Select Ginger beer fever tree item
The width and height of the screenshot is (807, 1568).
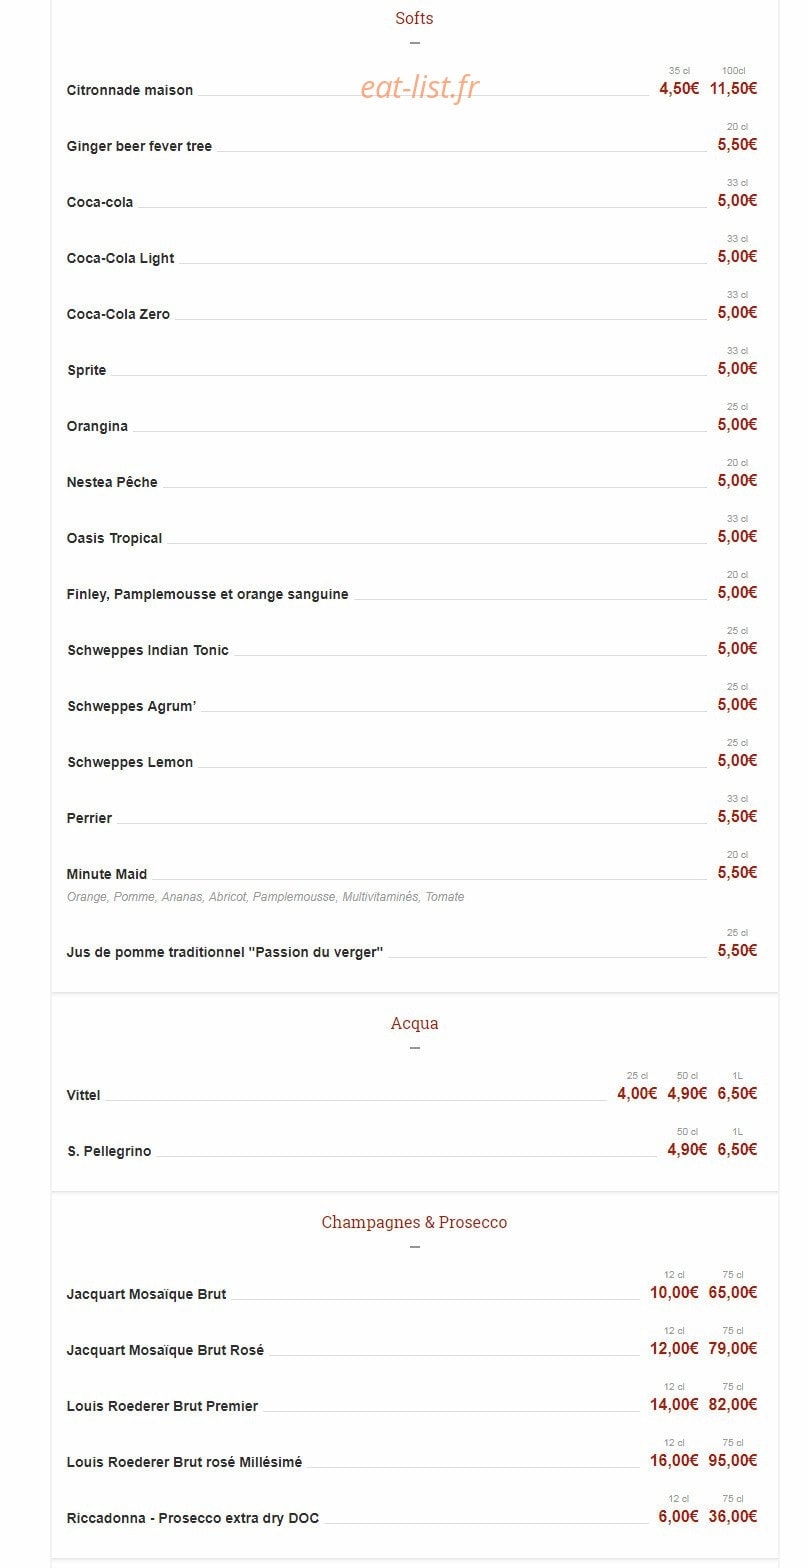tap(139, 146)
